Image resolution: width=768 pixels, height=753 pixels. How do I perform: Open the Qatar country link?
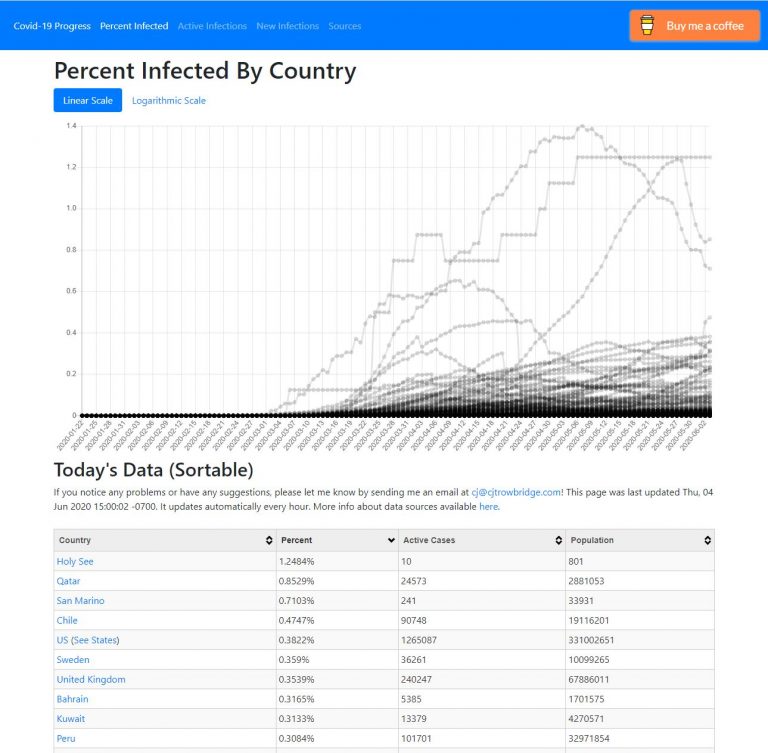tap(68, 581)
